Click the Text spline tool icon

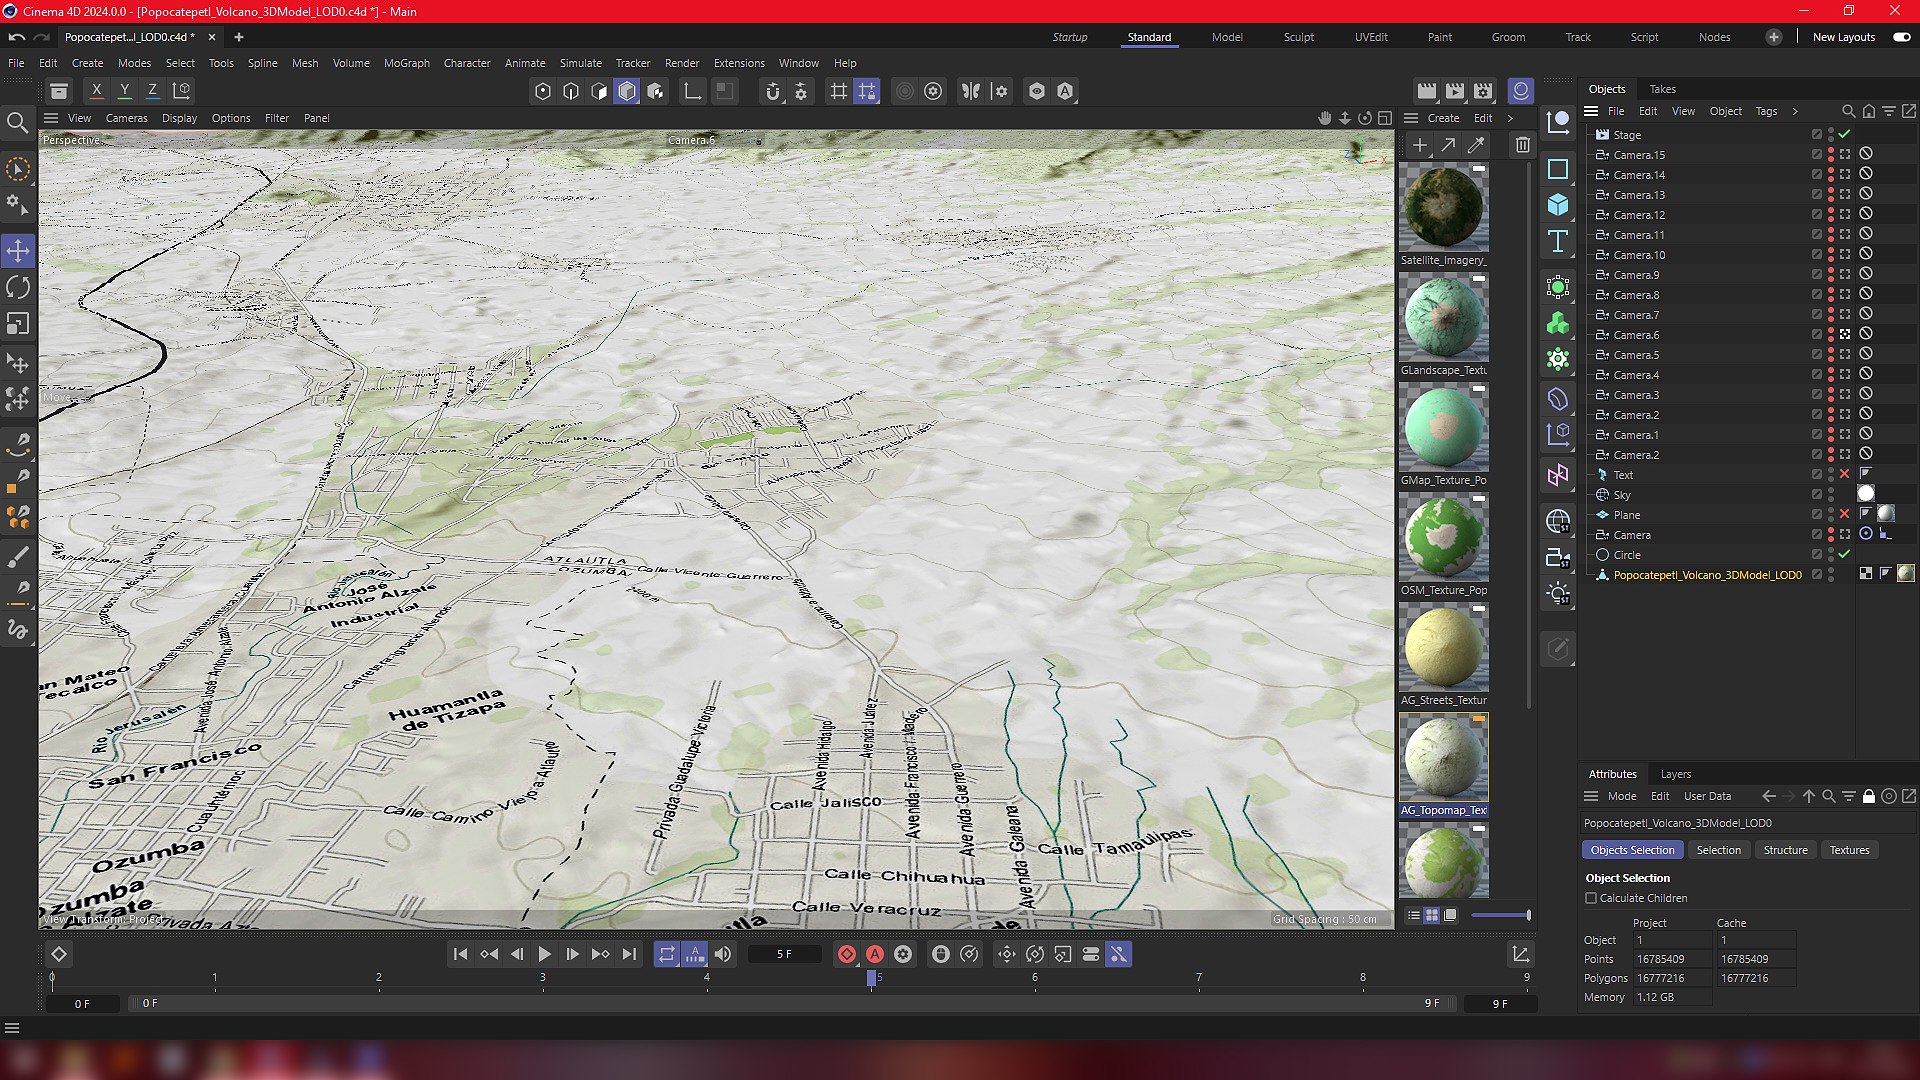click(x=1557, y=241)
